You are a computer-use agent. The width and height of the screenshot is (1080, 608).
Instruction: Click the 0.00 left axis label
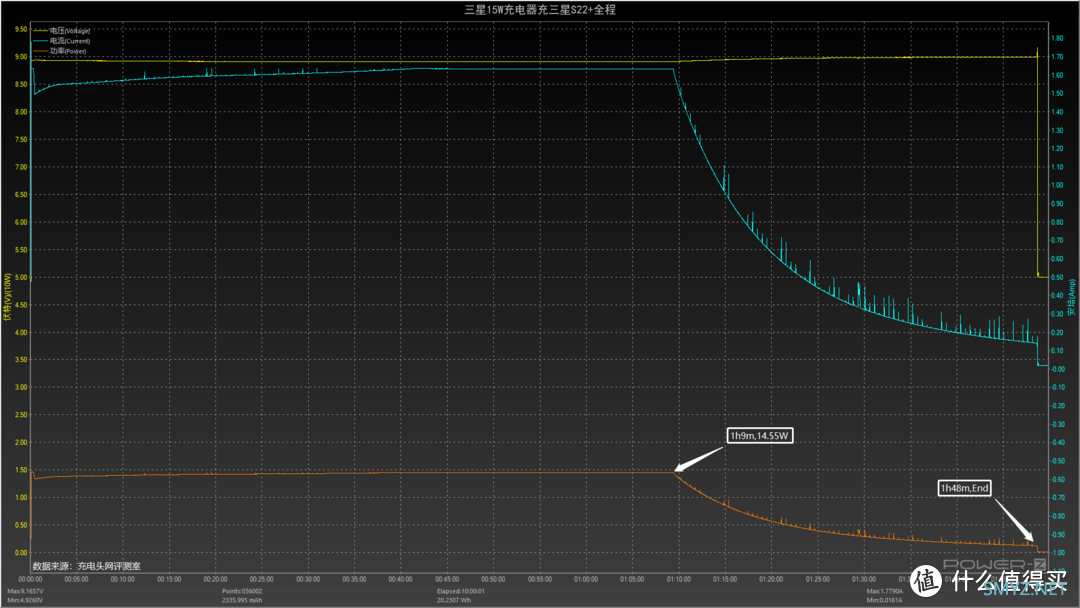pyautogui.click(x=21, y=553)
